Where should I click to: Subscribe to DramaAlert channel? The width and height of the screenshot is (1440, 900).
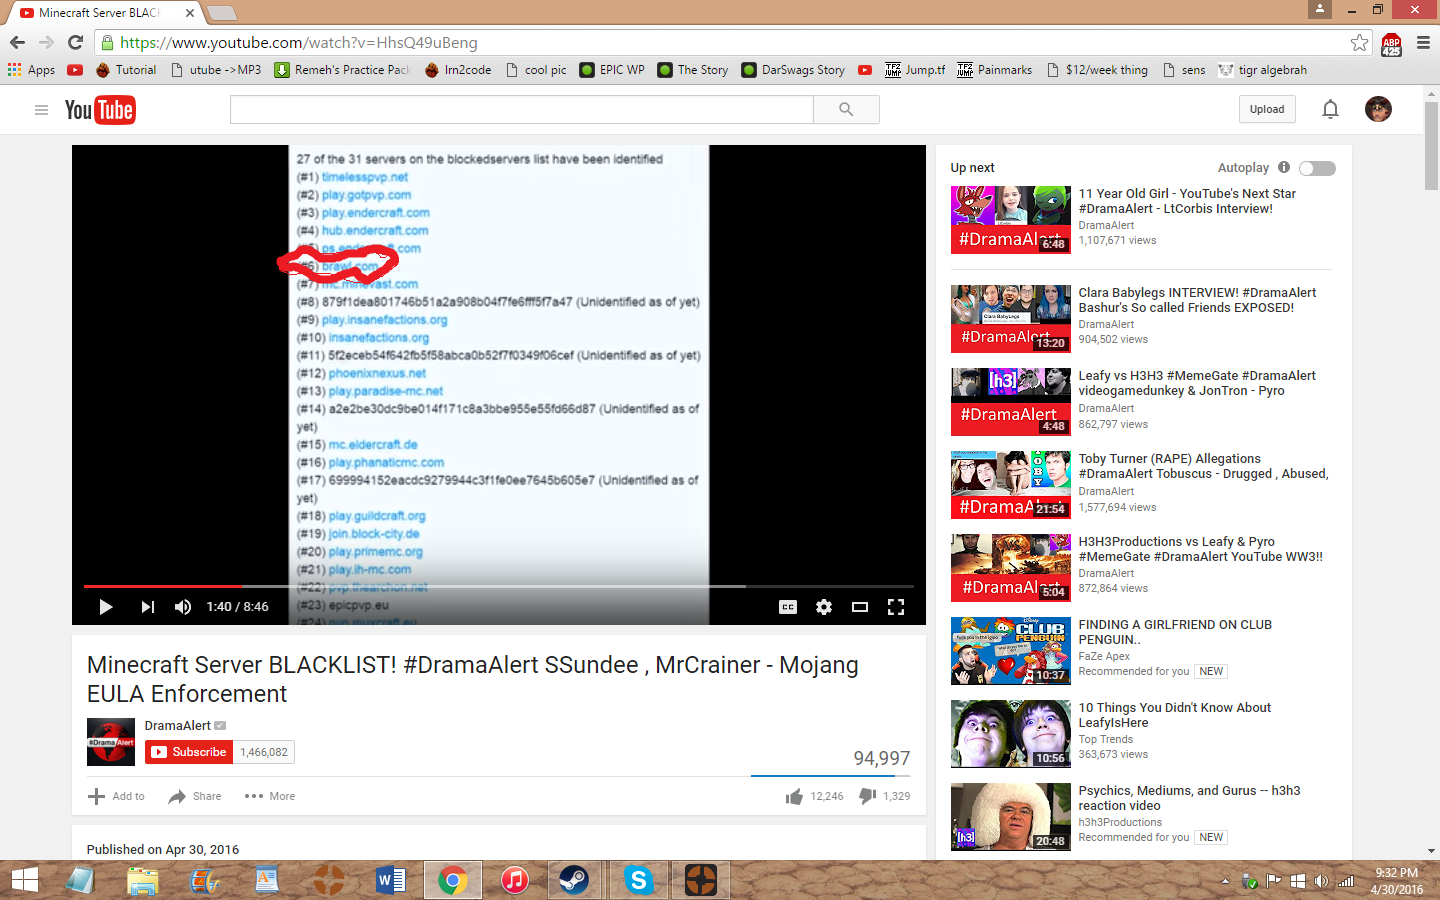(189, 752)
